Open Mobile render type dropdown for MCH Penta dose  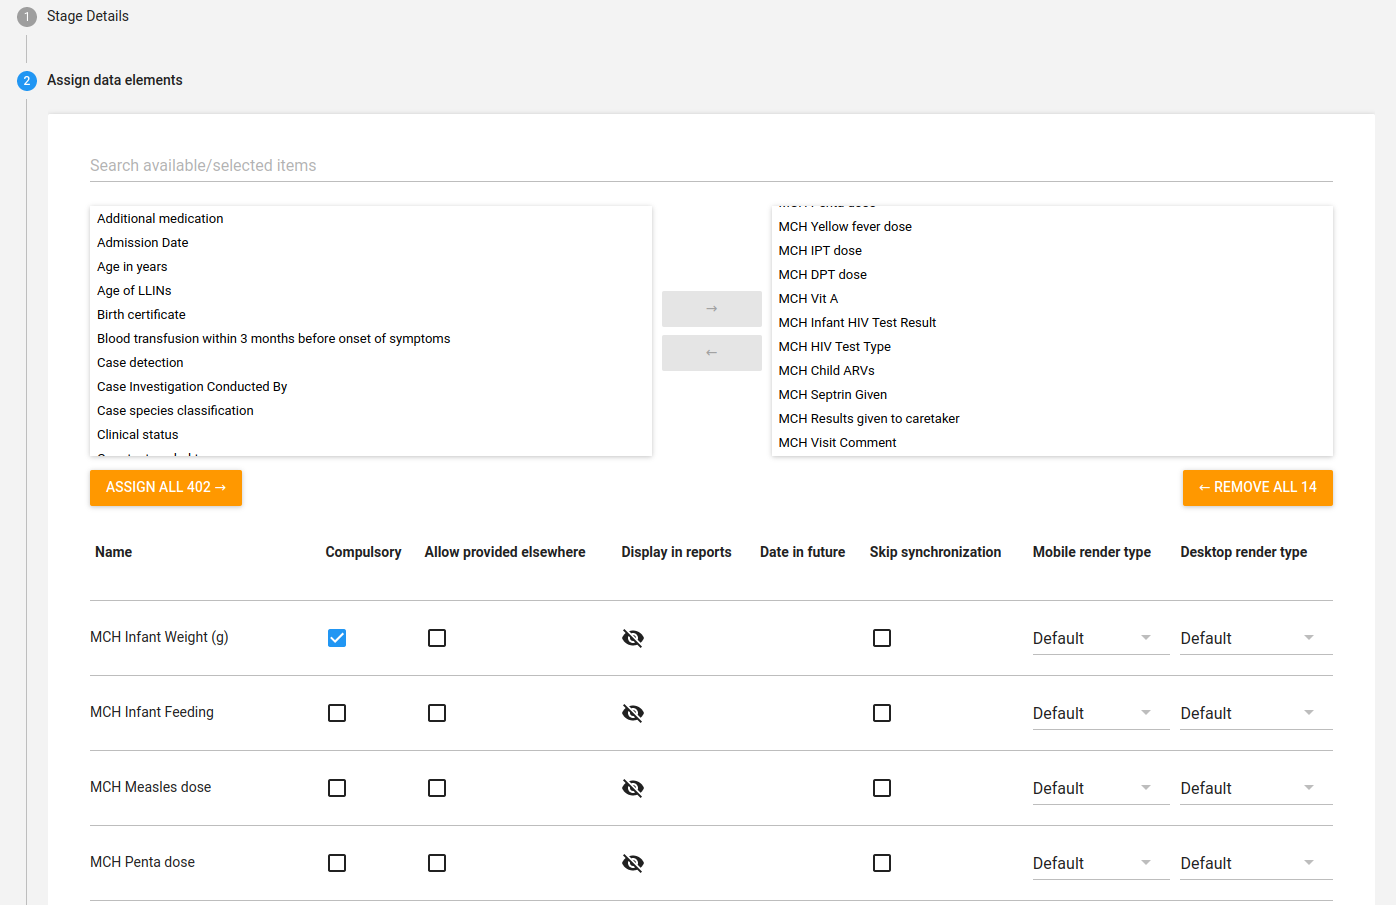[x=1101, y=863]
